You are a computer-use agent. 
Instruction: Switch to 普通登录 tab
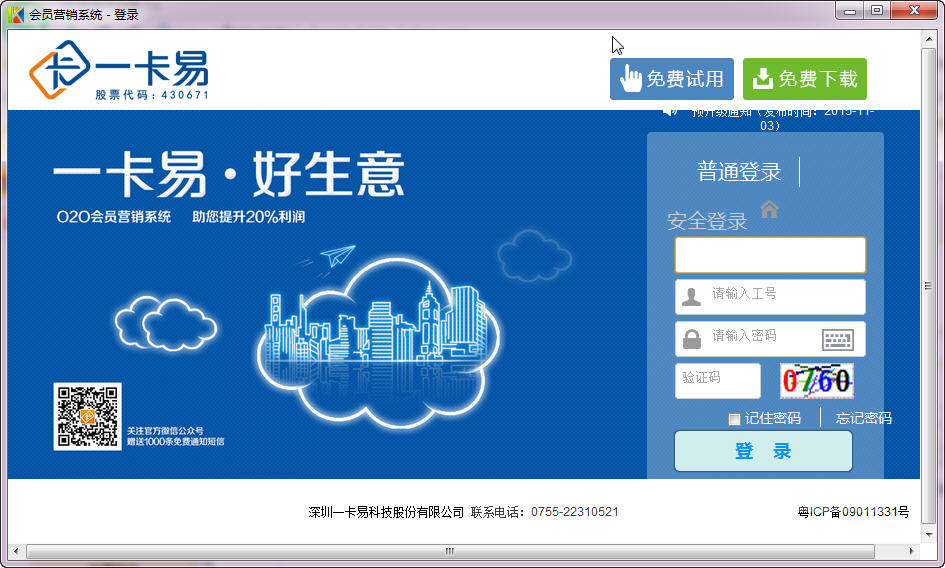coord(739,172)
